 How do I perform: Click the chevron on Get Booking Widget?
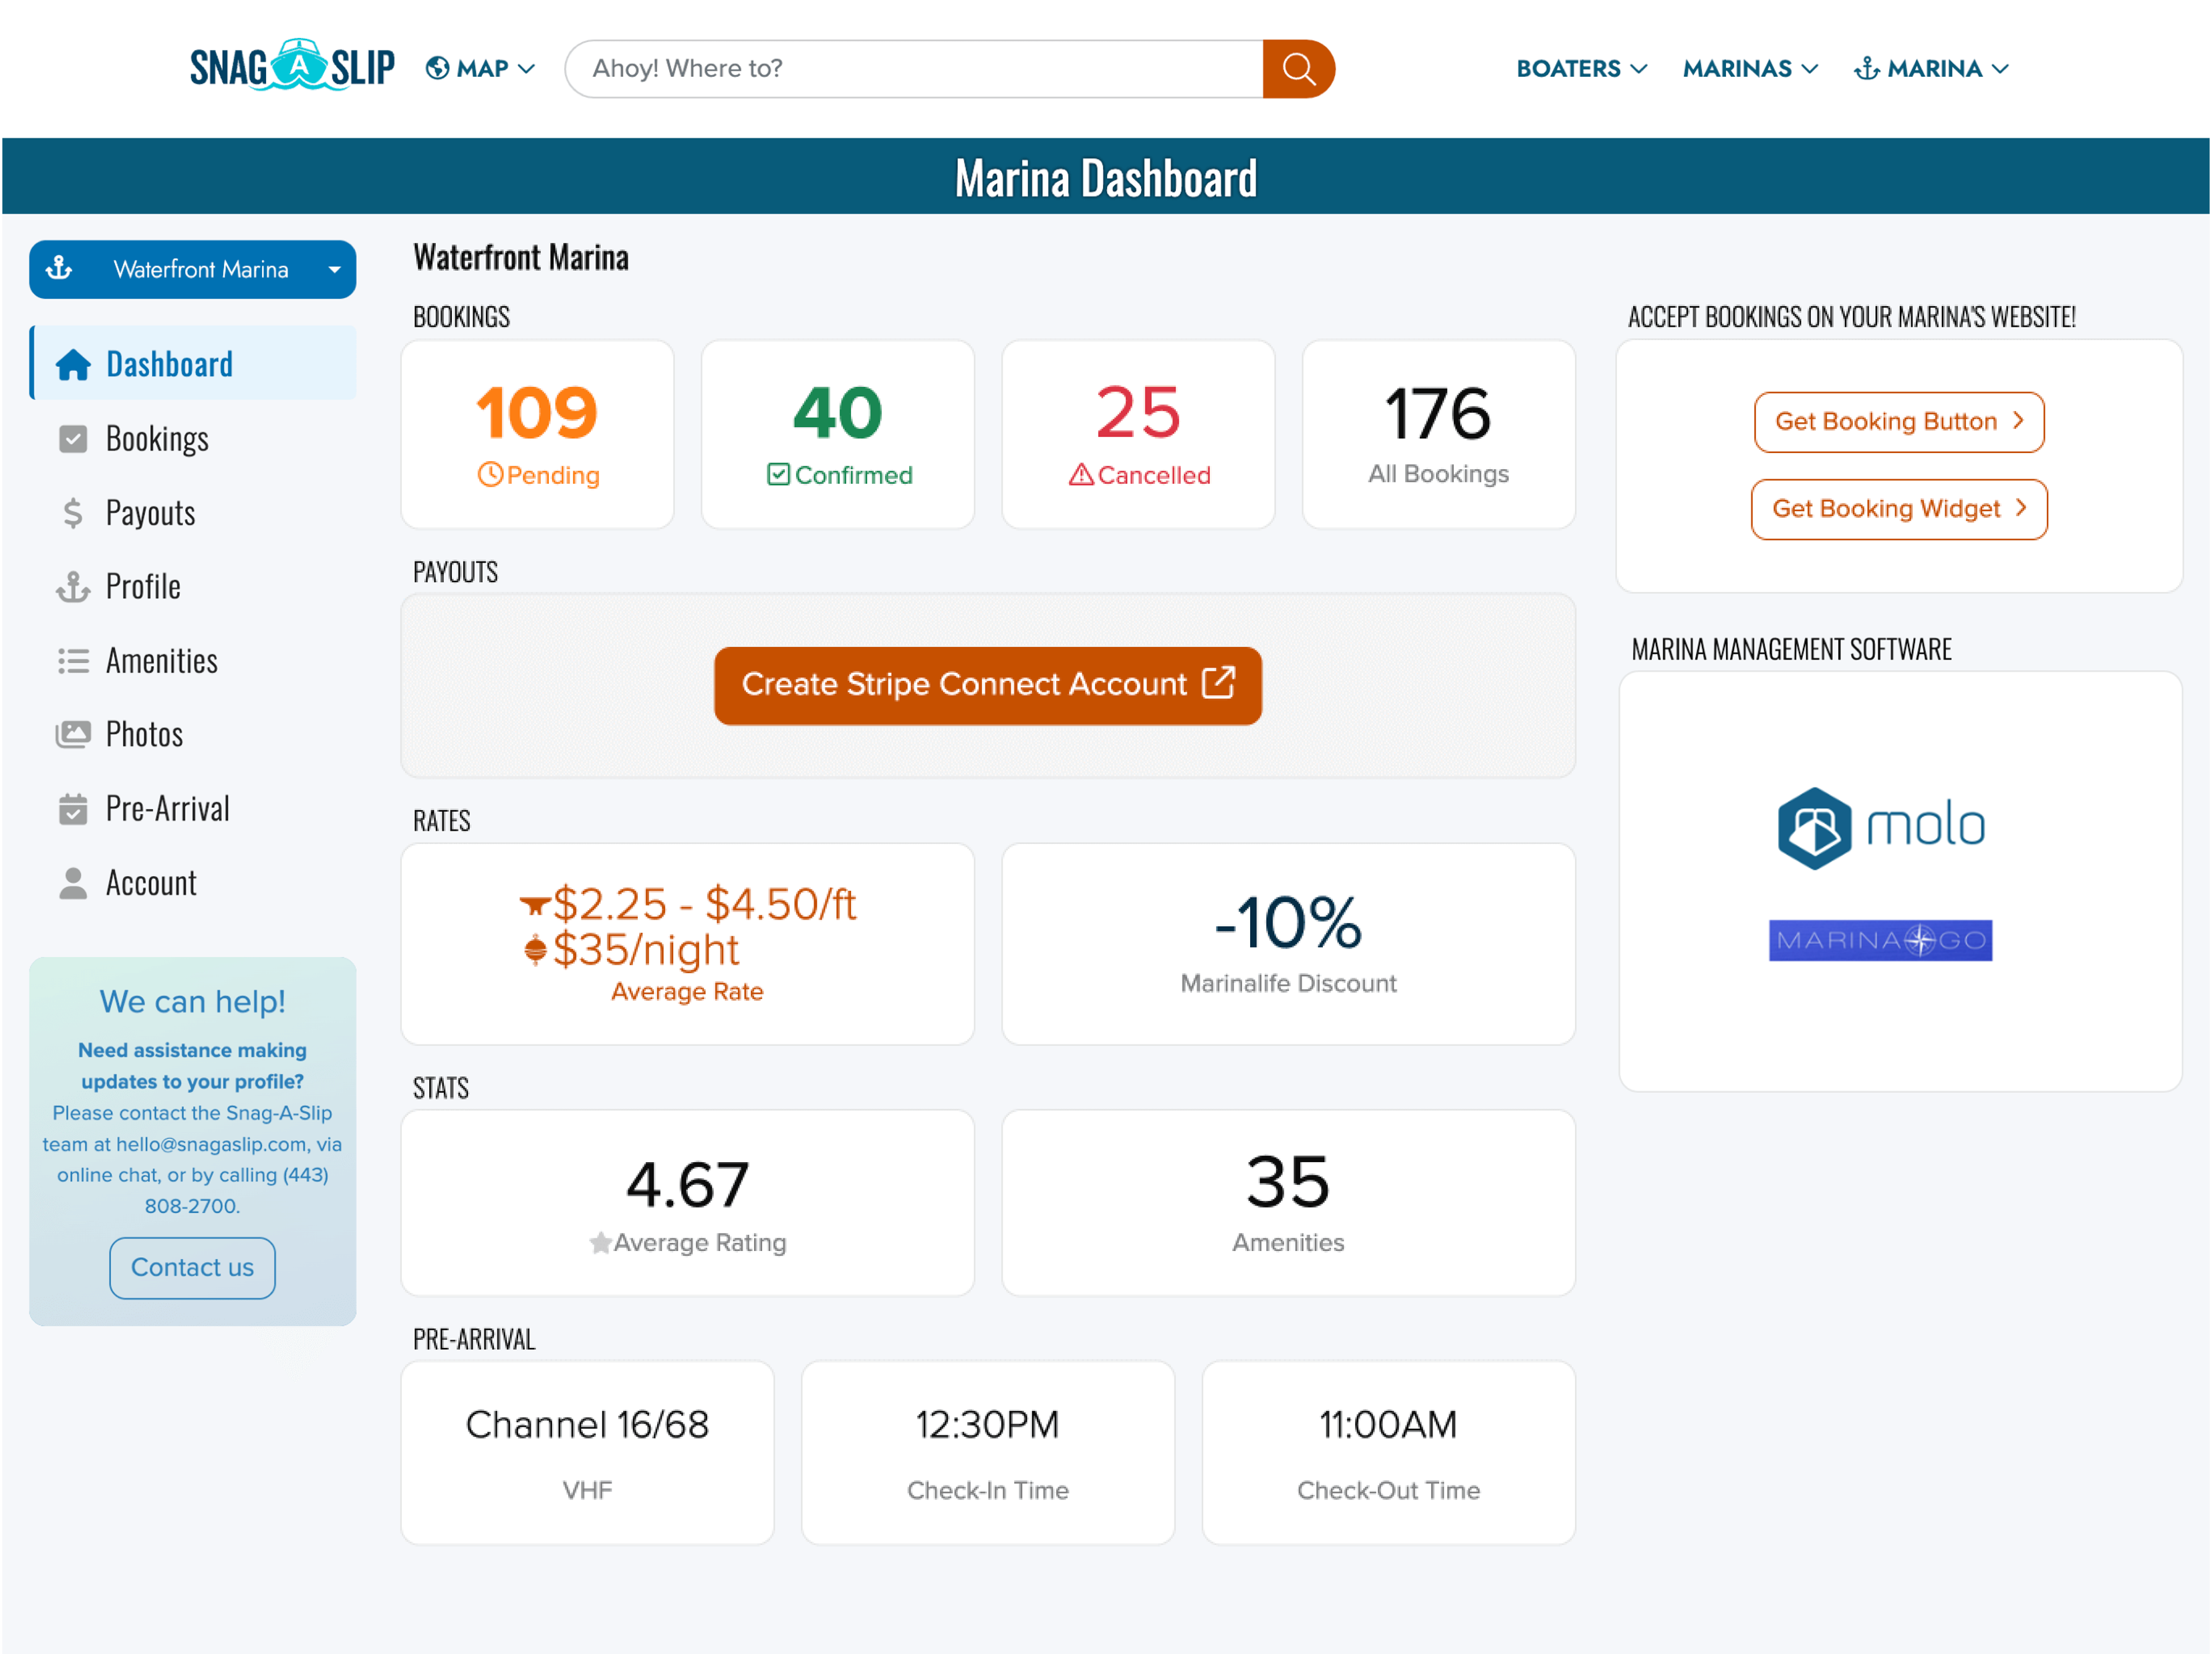pyautogui.click(x=2021, y=508)
